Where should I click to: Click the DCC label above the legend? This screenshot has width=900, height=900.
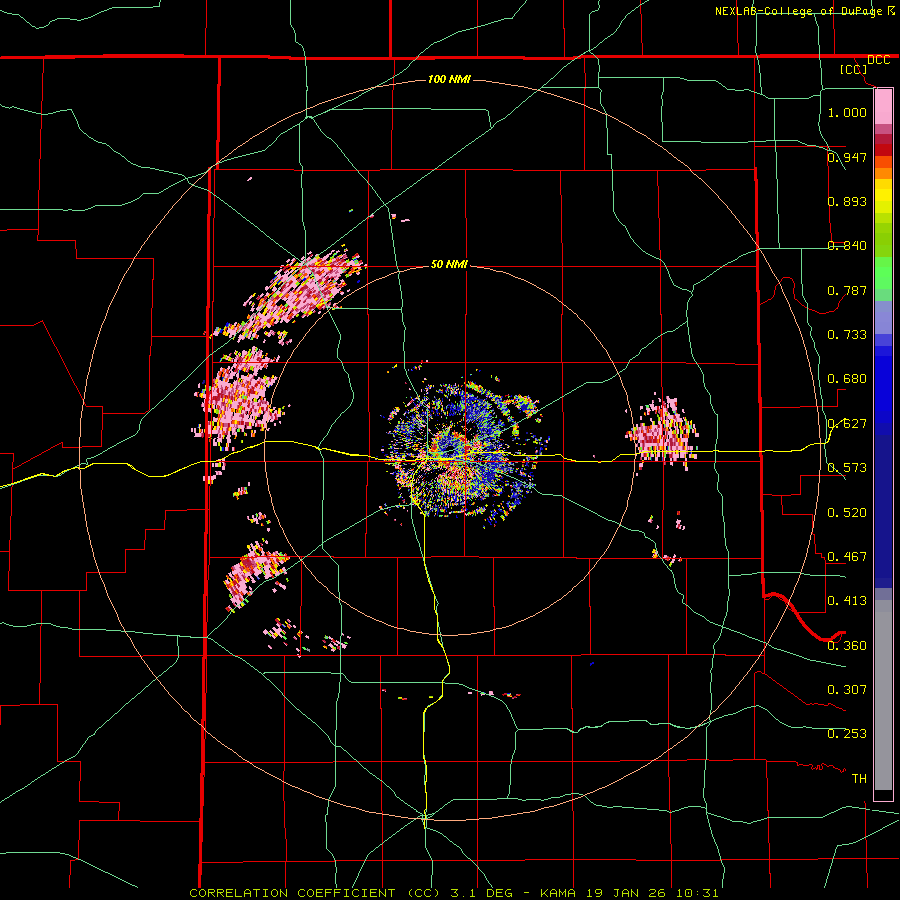tap(878, 60)
